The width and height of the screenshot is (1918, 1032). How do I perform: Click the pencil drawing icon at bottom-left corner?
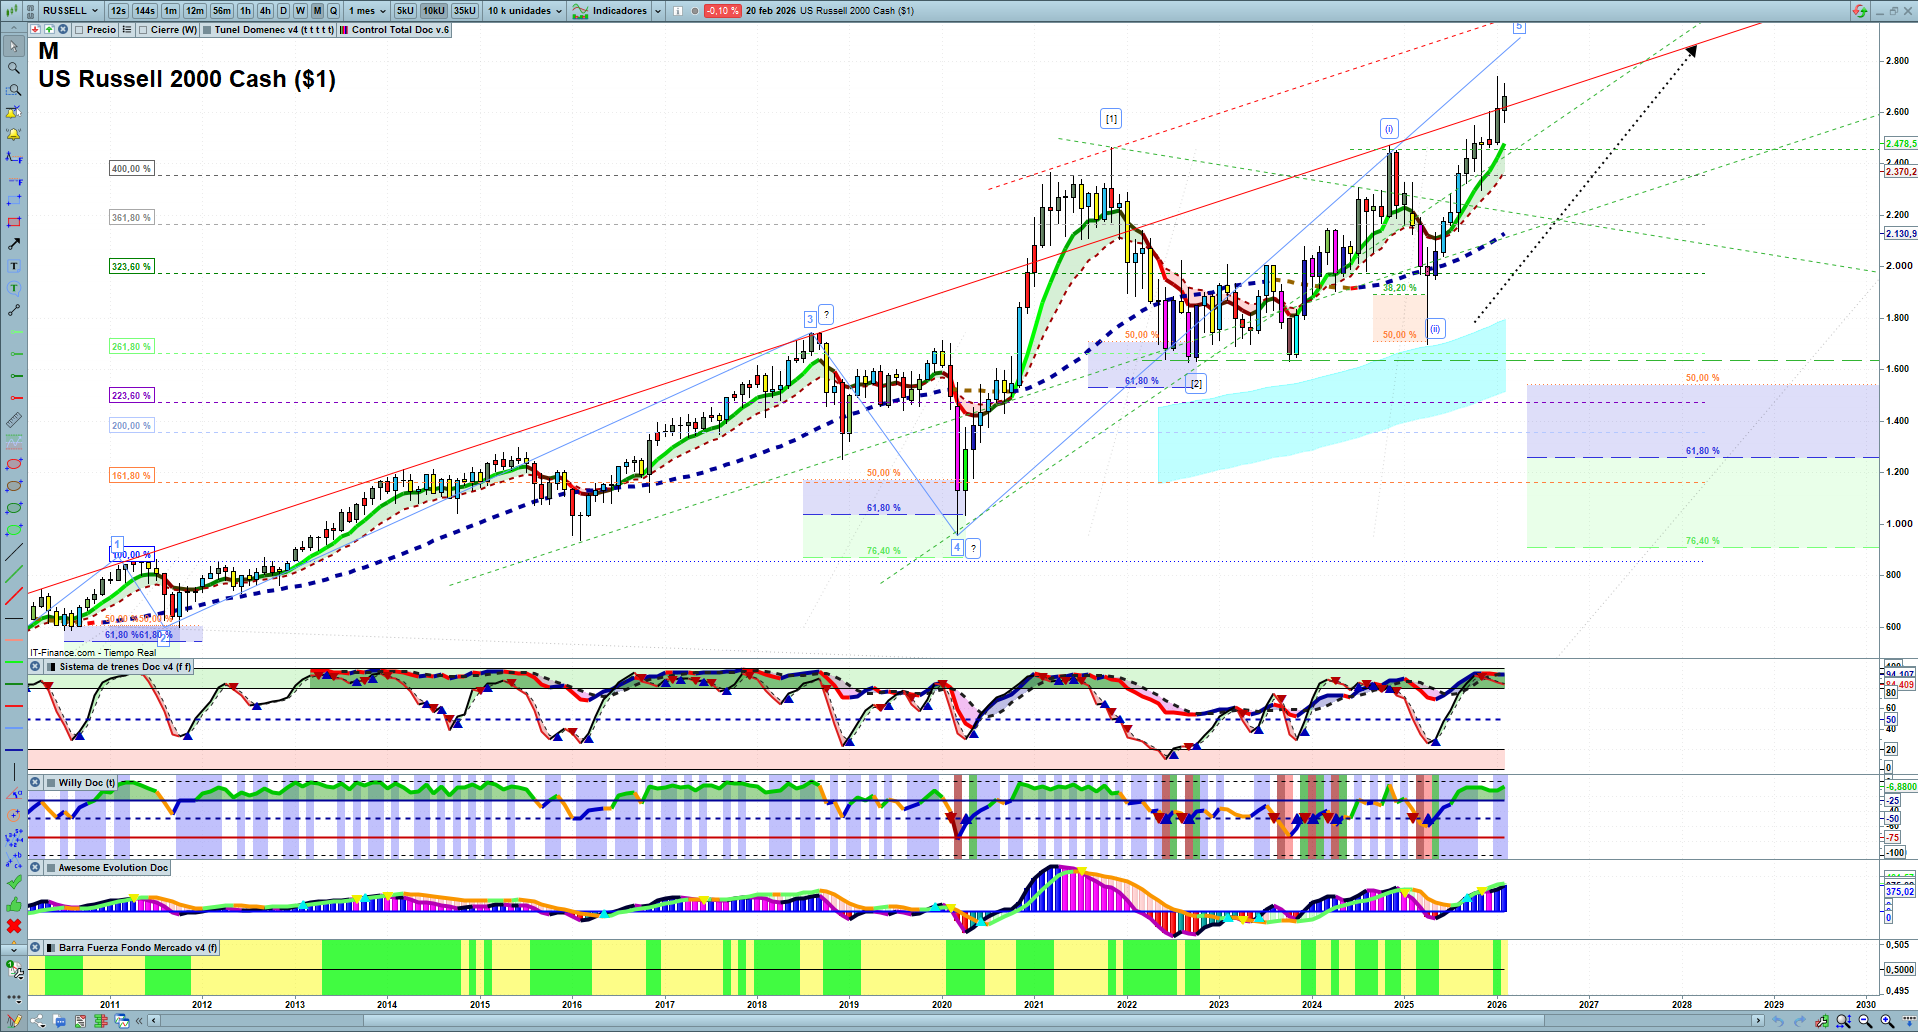14,1021
